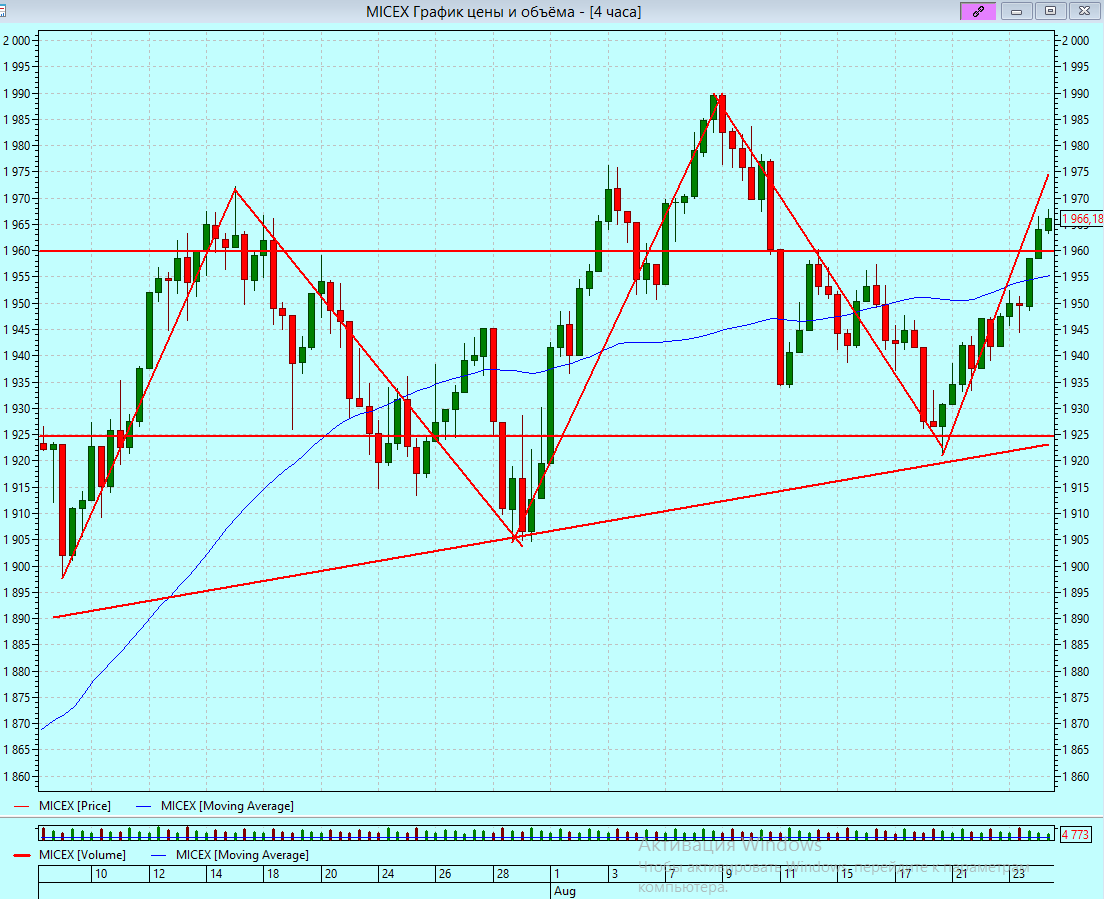The image size is (1104, 899).
Task: Click date label 21 on time axis
Action: pos(961,874)
